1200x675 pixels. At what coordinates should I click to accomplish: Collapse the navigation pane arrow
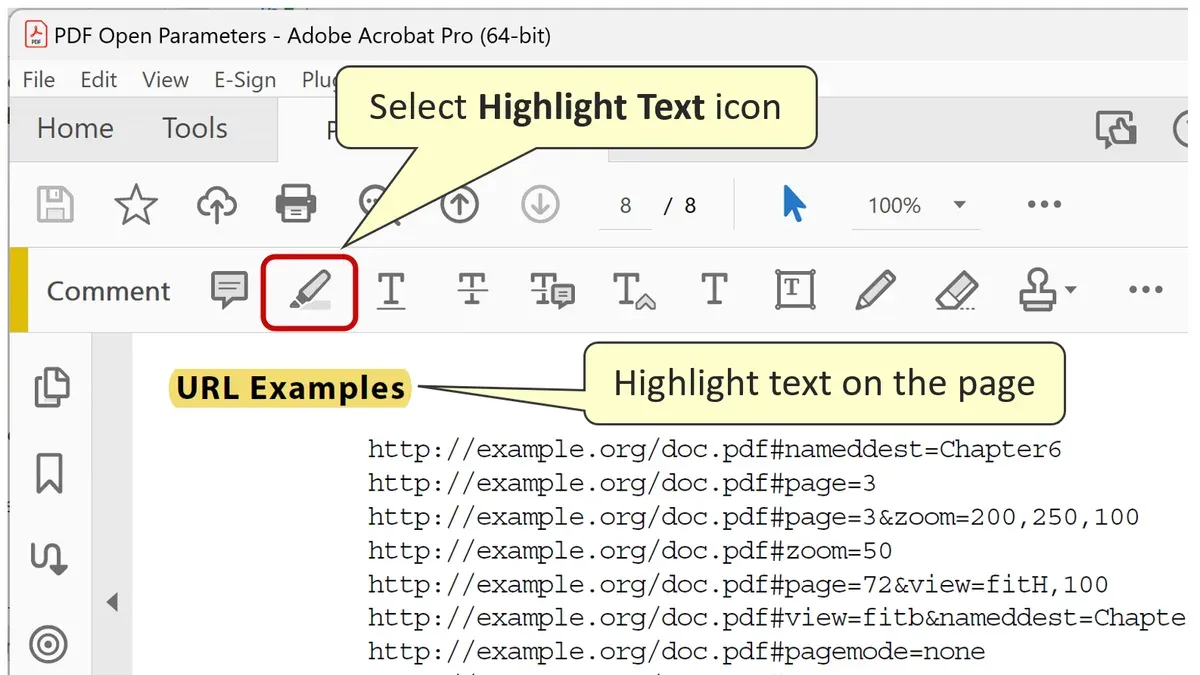tap(112, 602)
